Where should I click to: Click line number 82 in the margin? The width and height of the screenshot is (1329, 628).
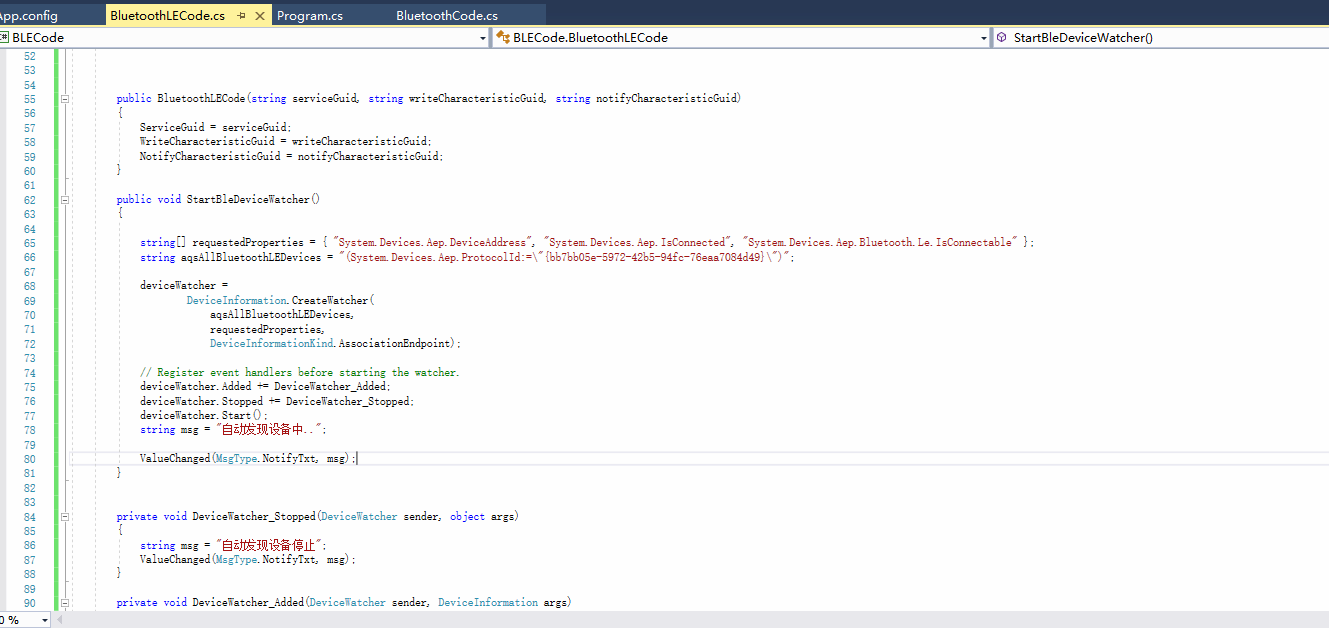coord(29,488)
